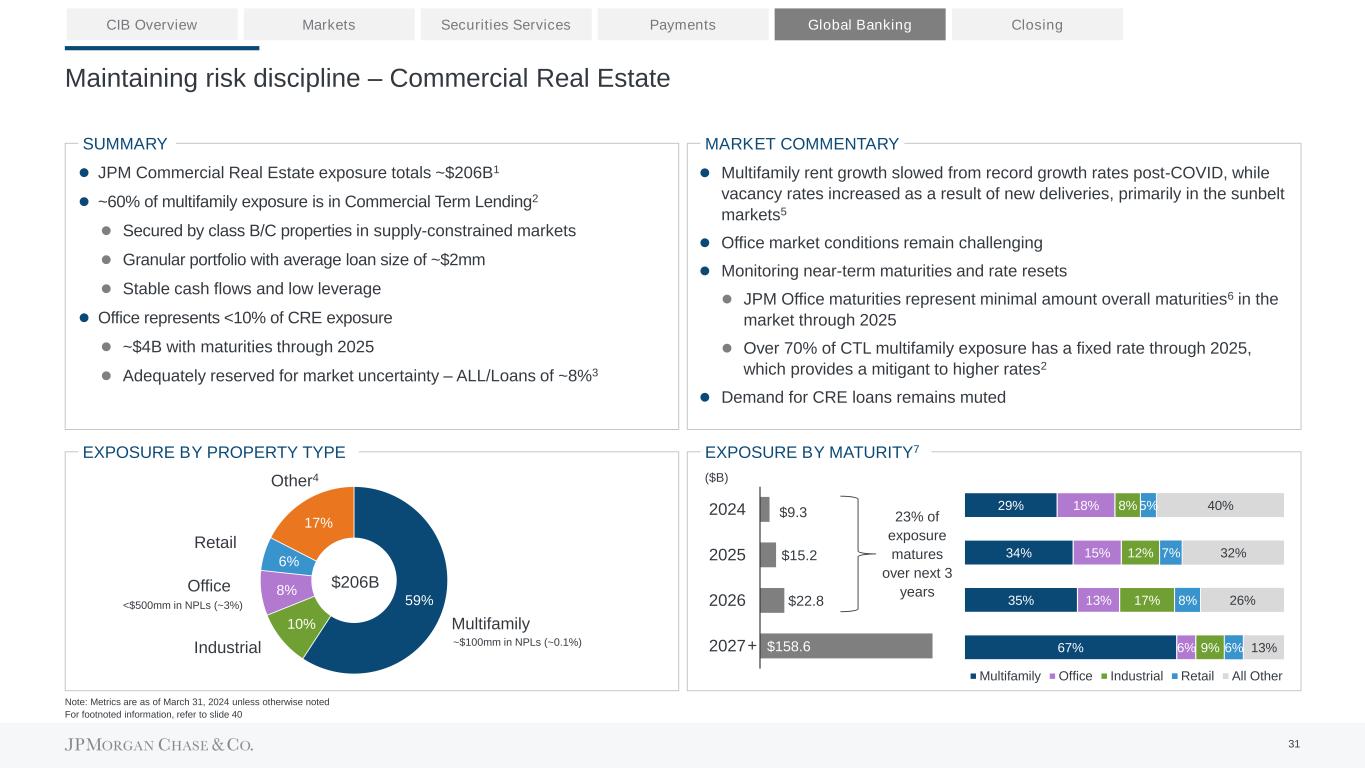Click "Demand for CRE loans remains muted" bullet

tap(863, 397)
